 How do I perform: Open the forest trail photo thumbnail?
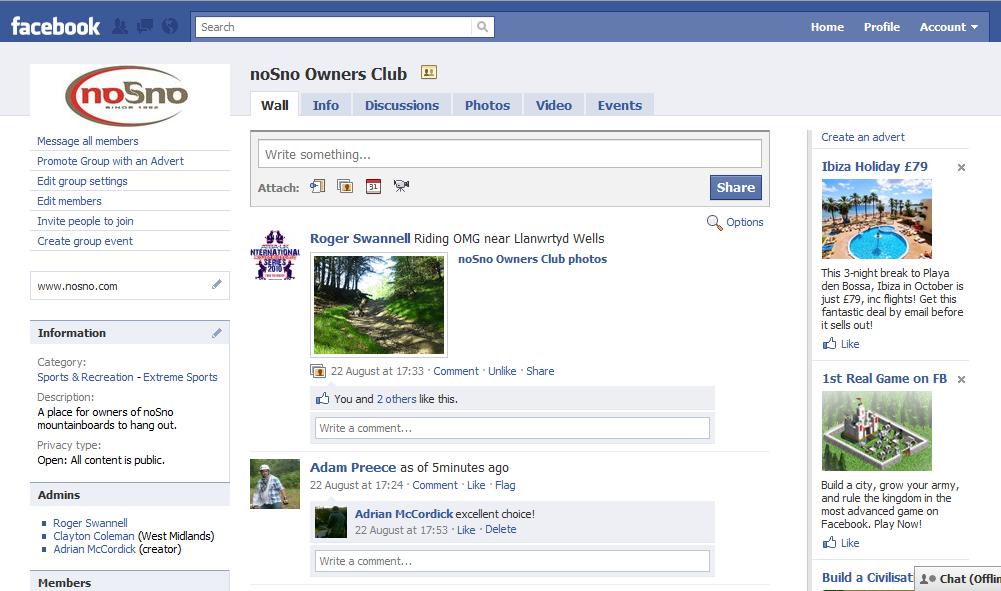(379, 305)
